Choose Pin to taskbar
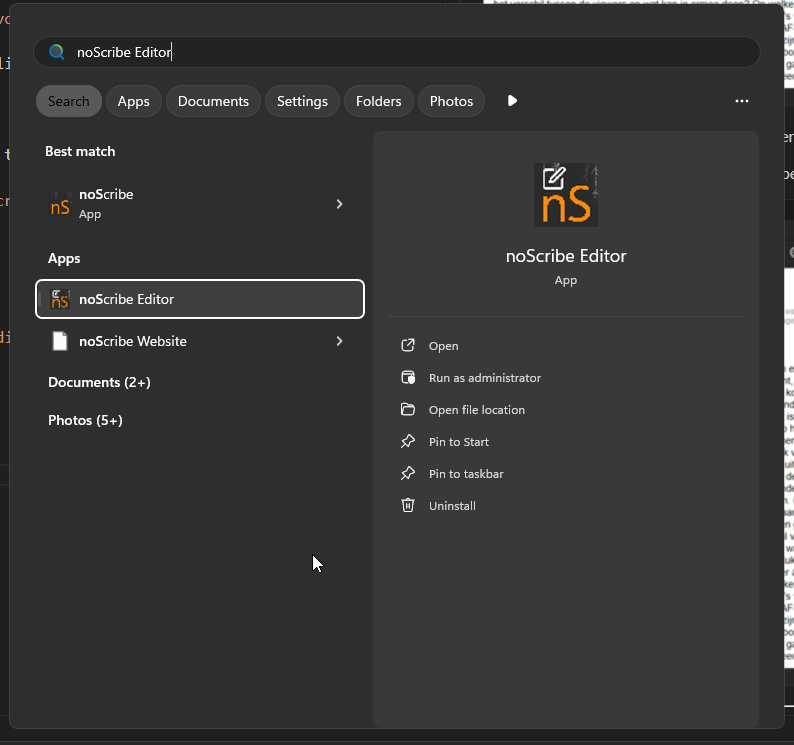This screenshot has width=794, height=745. (465, 474)
